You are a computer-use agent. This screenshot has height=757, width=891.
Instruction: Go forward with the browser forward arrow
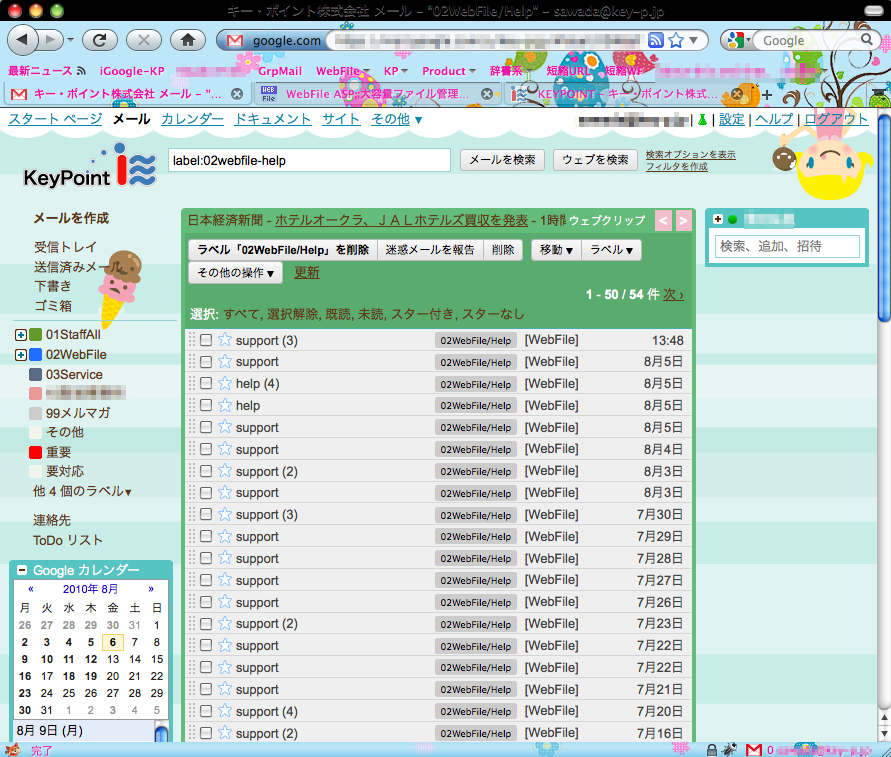[x=51, y=40]
